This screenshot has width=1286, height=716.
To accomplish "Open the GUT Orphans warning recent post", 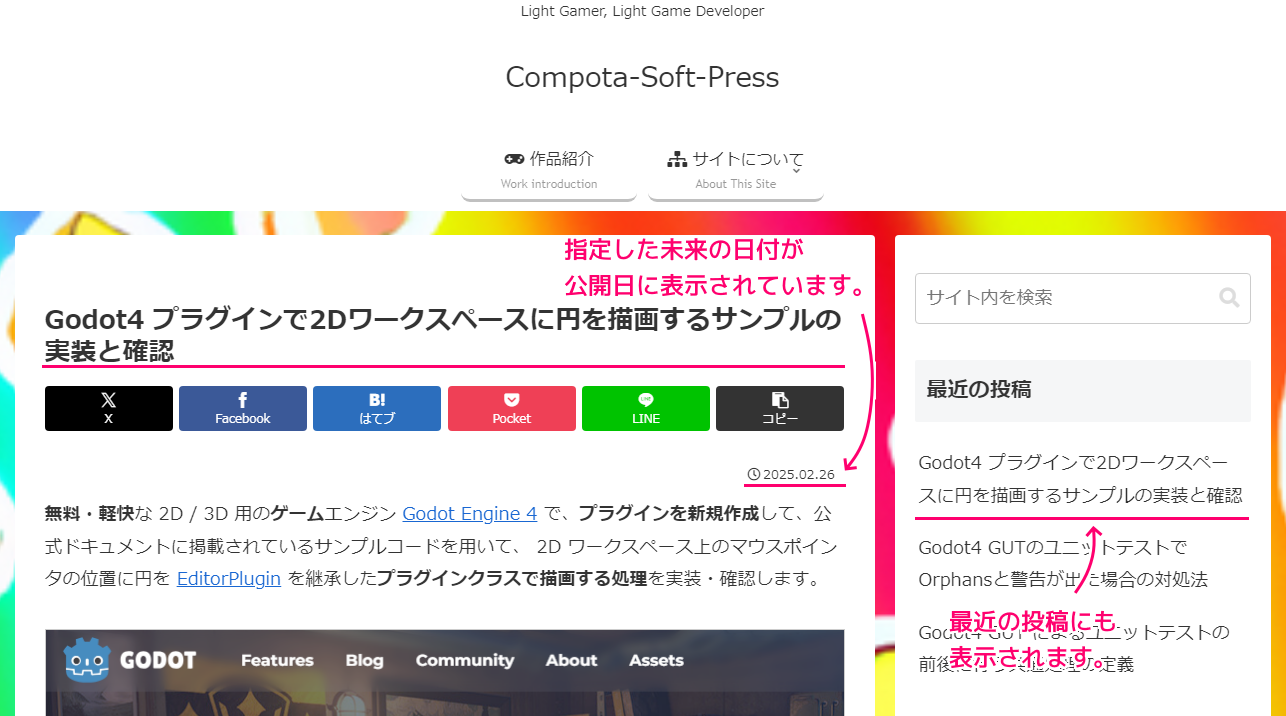I will 1063,563.
